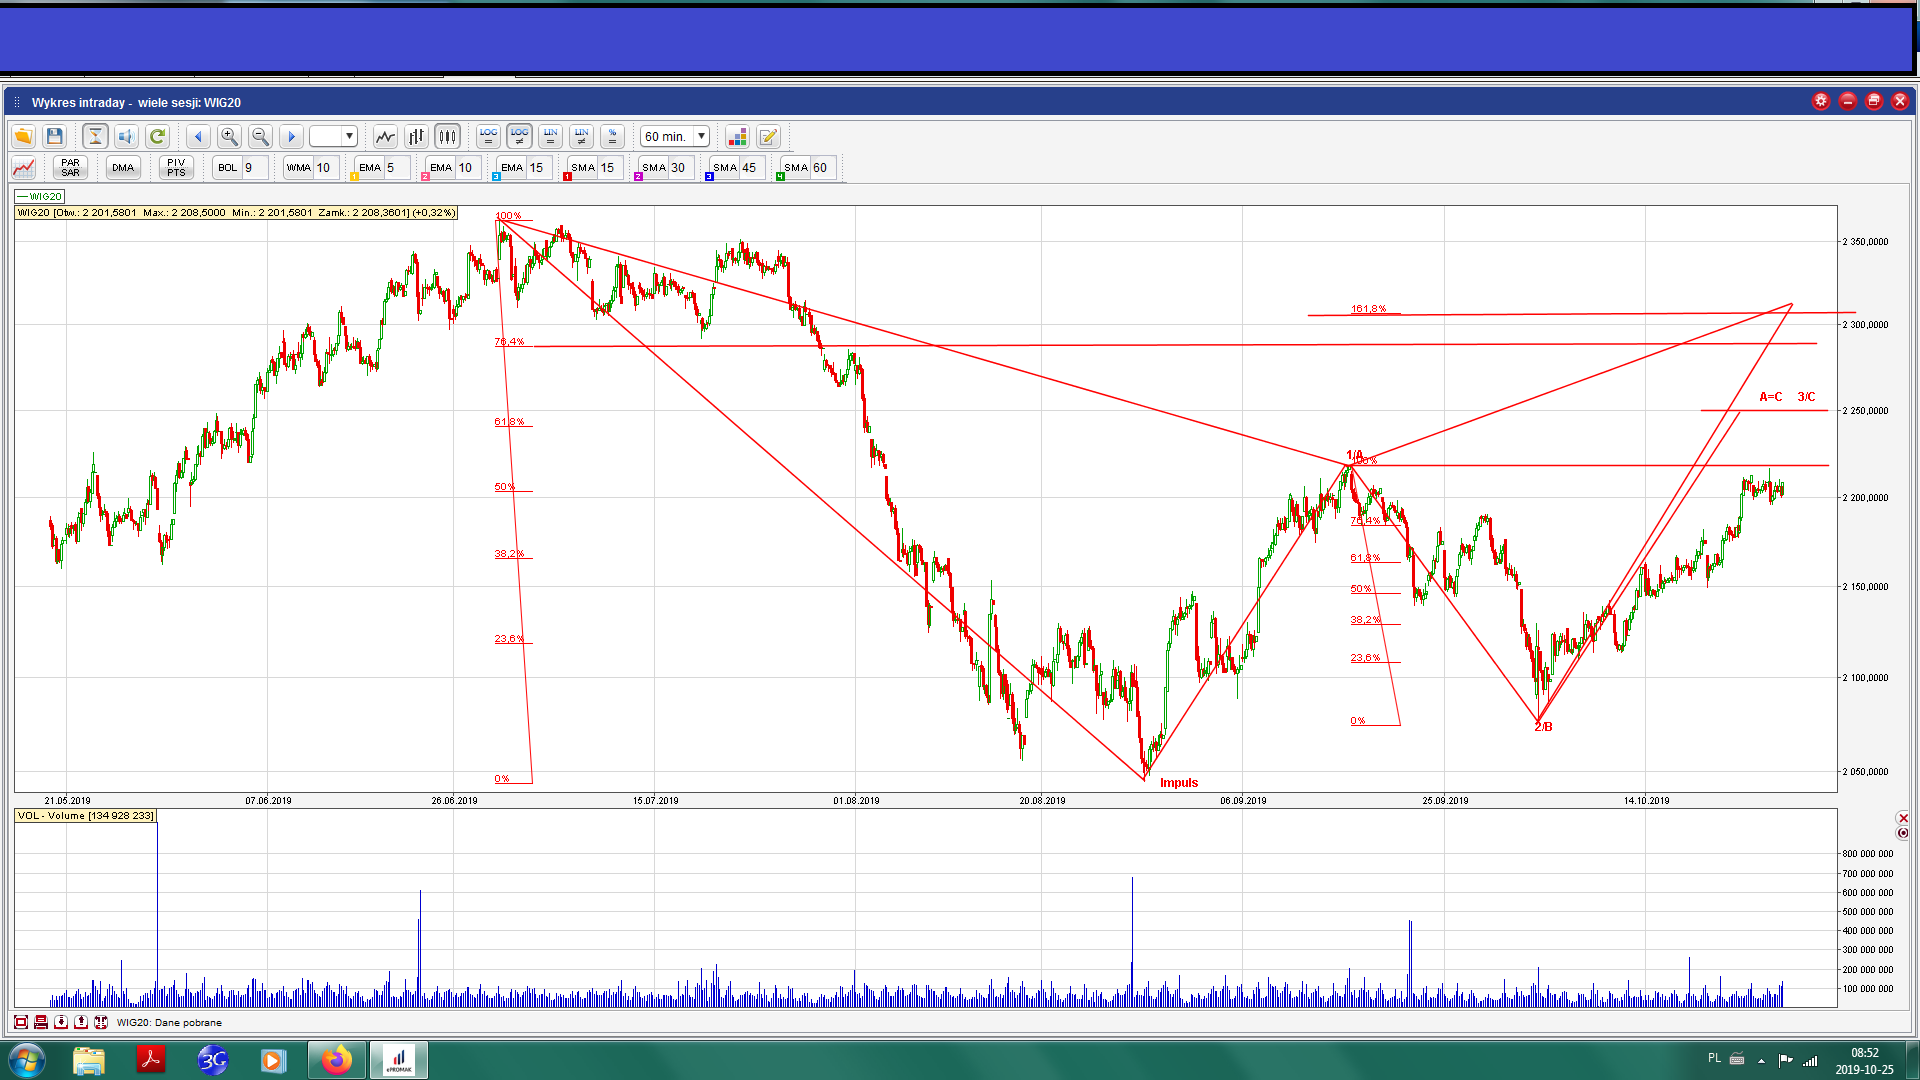1920x1080 pixels.
Task: Toggle the DMA indicator button
Action: click(x=123, y=168)
